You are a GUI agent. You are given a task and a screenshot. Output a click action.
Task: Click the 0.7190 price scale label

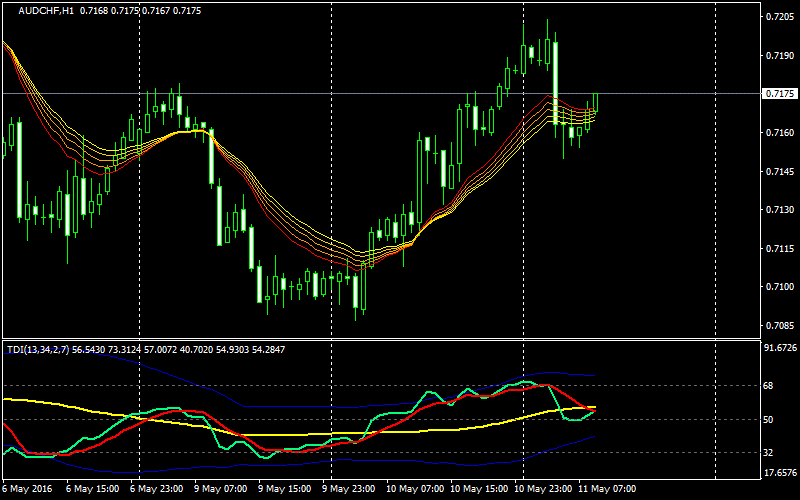[x=780, y=56]
